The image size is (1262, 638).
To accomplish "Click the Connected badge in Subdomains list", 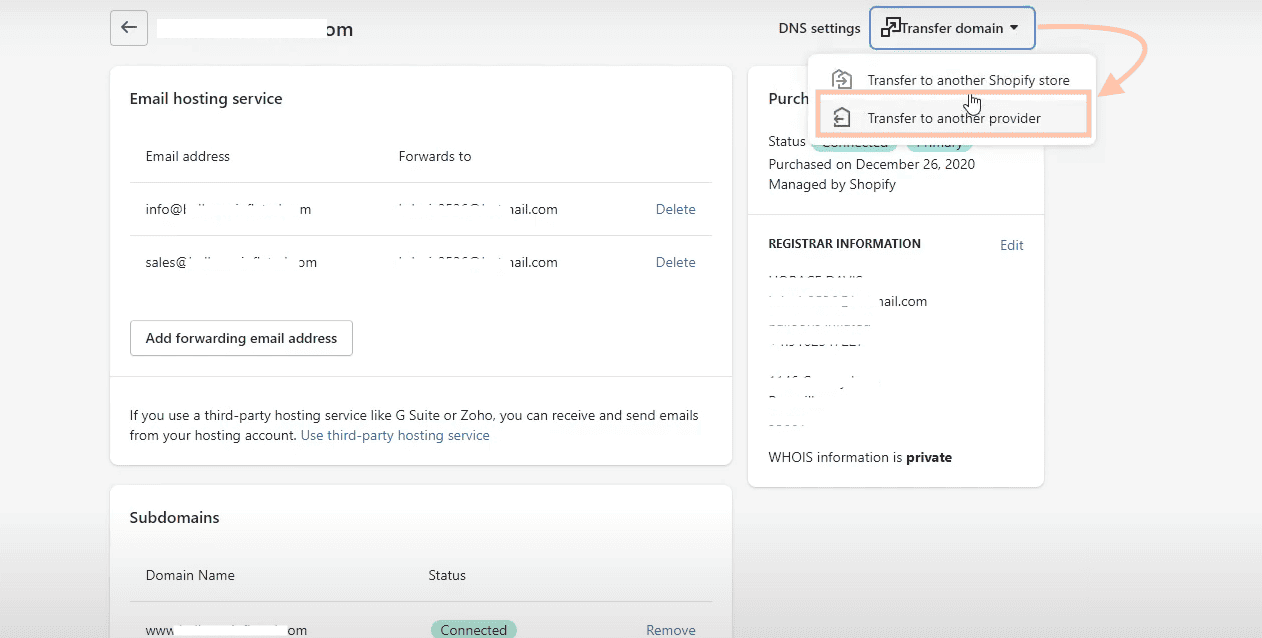I will click(474, 629).
